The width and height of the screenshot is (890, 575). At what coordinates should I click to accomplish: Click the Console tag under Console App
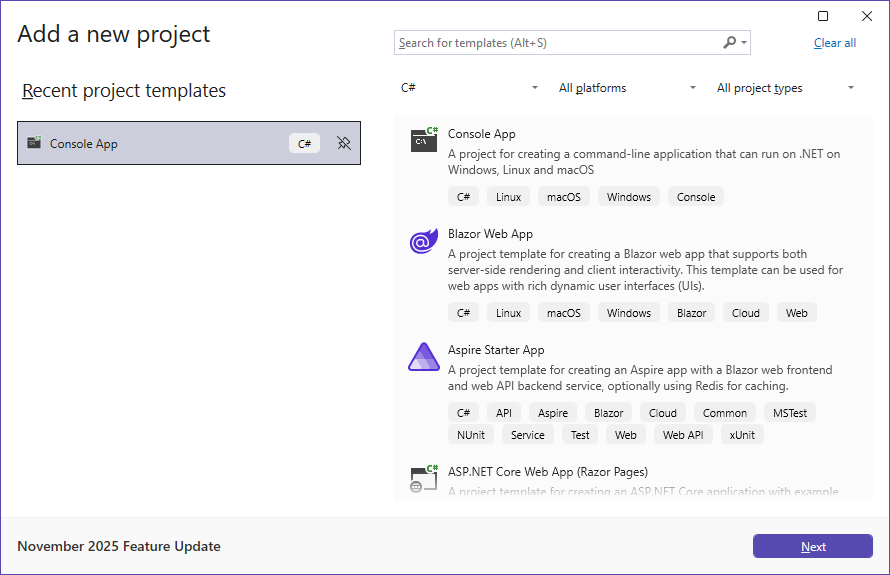tap(696, 197)
